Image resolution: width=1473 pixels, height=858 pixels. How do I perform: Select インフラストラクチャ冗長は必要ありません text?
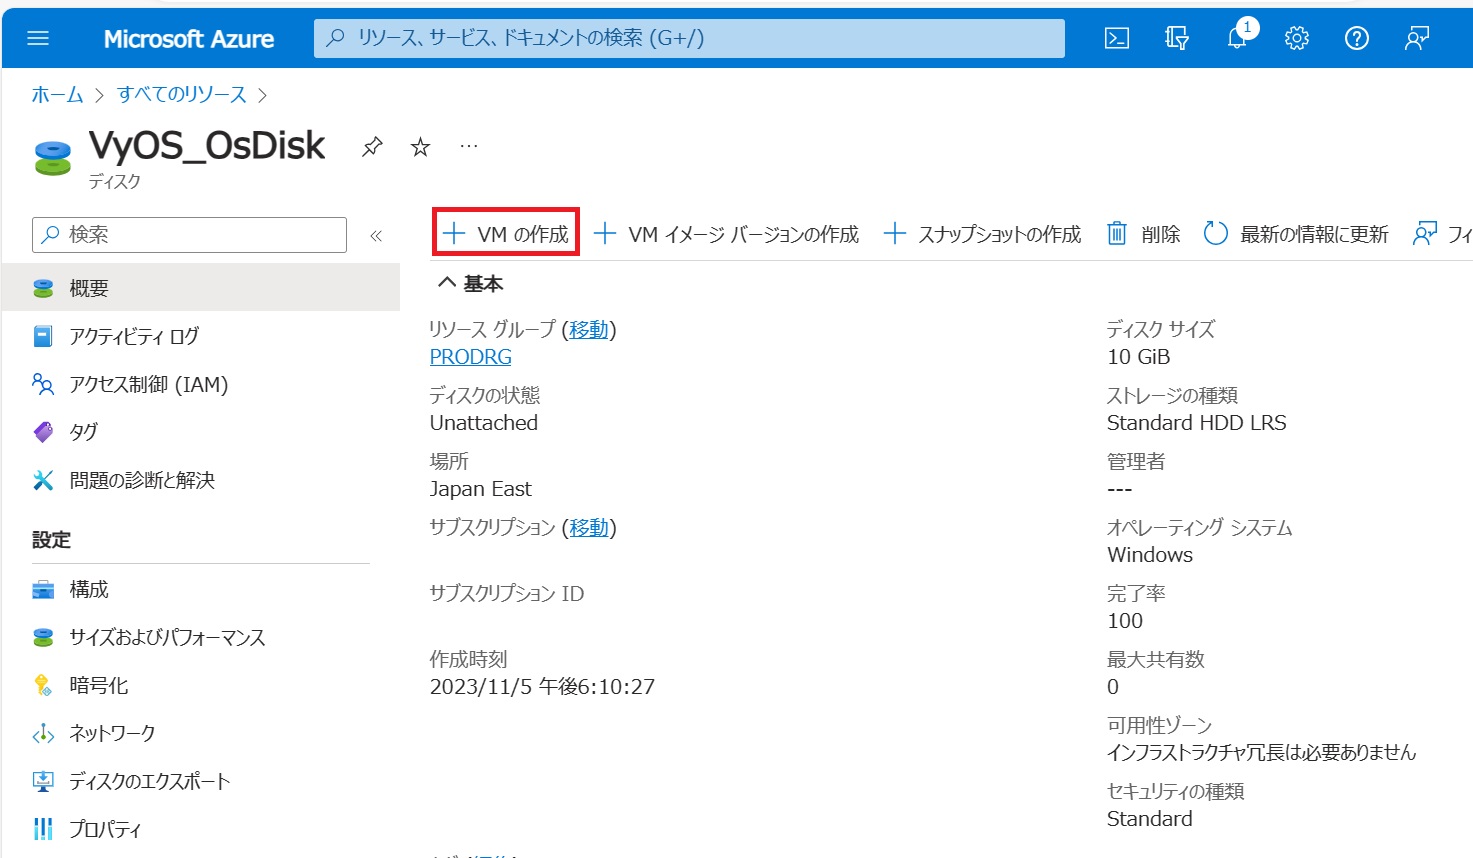tap(1261, 753)
